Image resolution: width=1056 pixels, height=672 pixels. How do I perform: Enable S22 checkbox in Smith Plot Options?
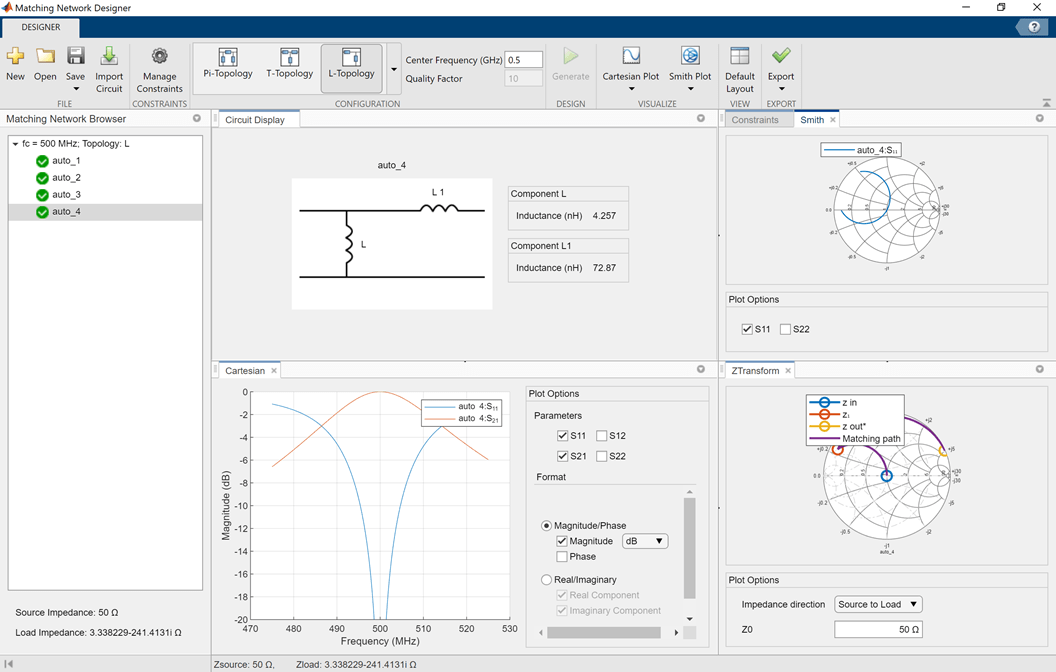tap(785, 329)
